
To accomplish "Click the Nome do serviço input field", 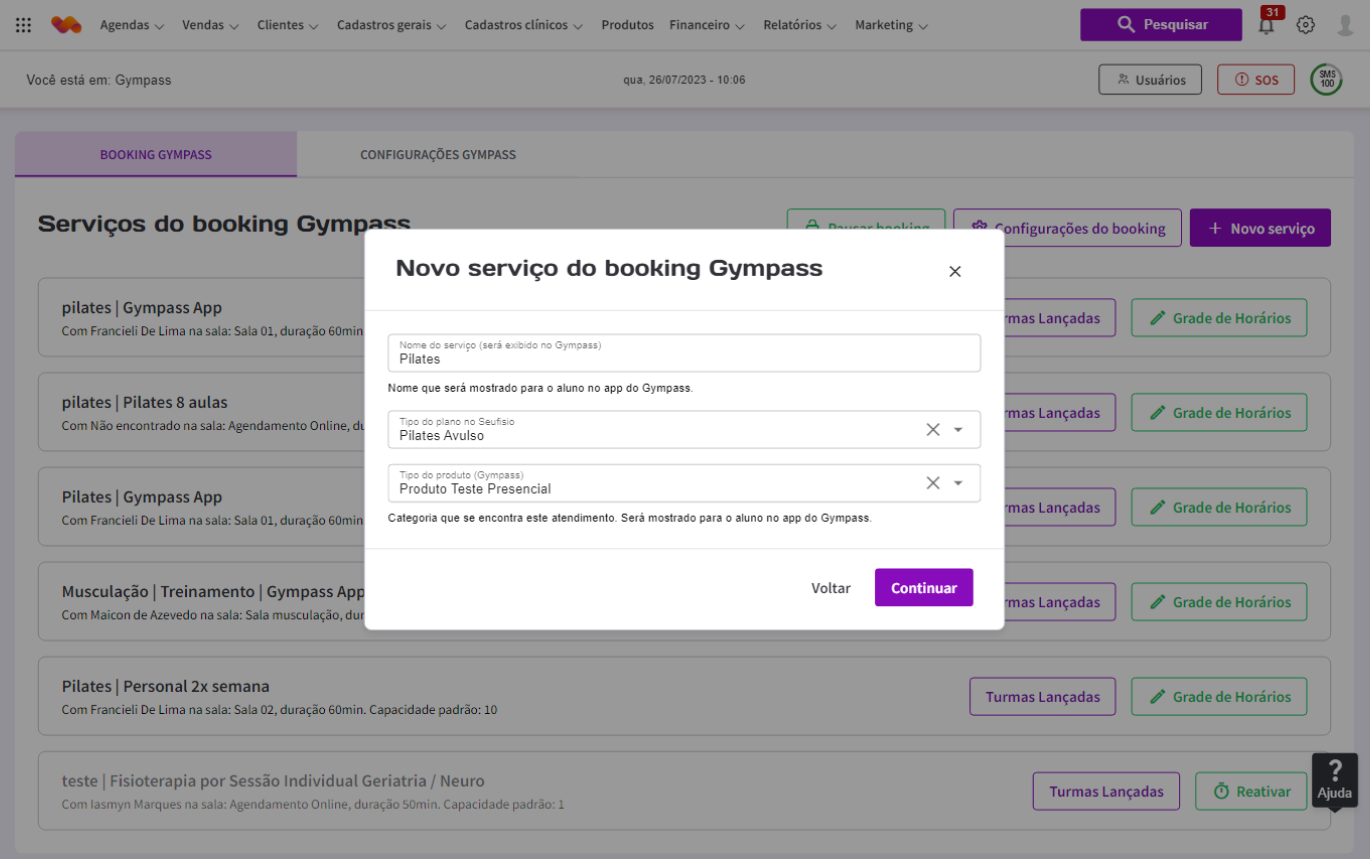I will [x=684, y=353].
